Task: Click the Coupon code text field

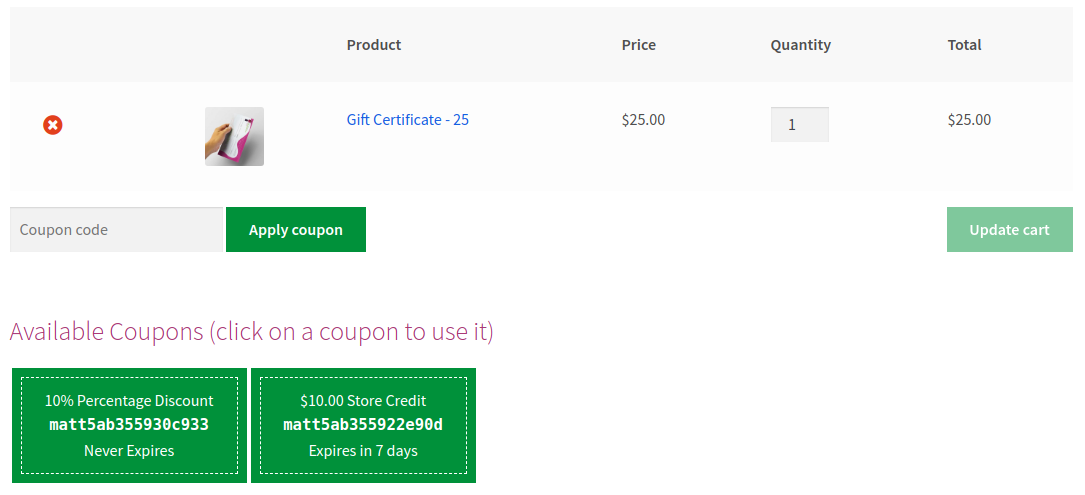Action: click(116, 230)
